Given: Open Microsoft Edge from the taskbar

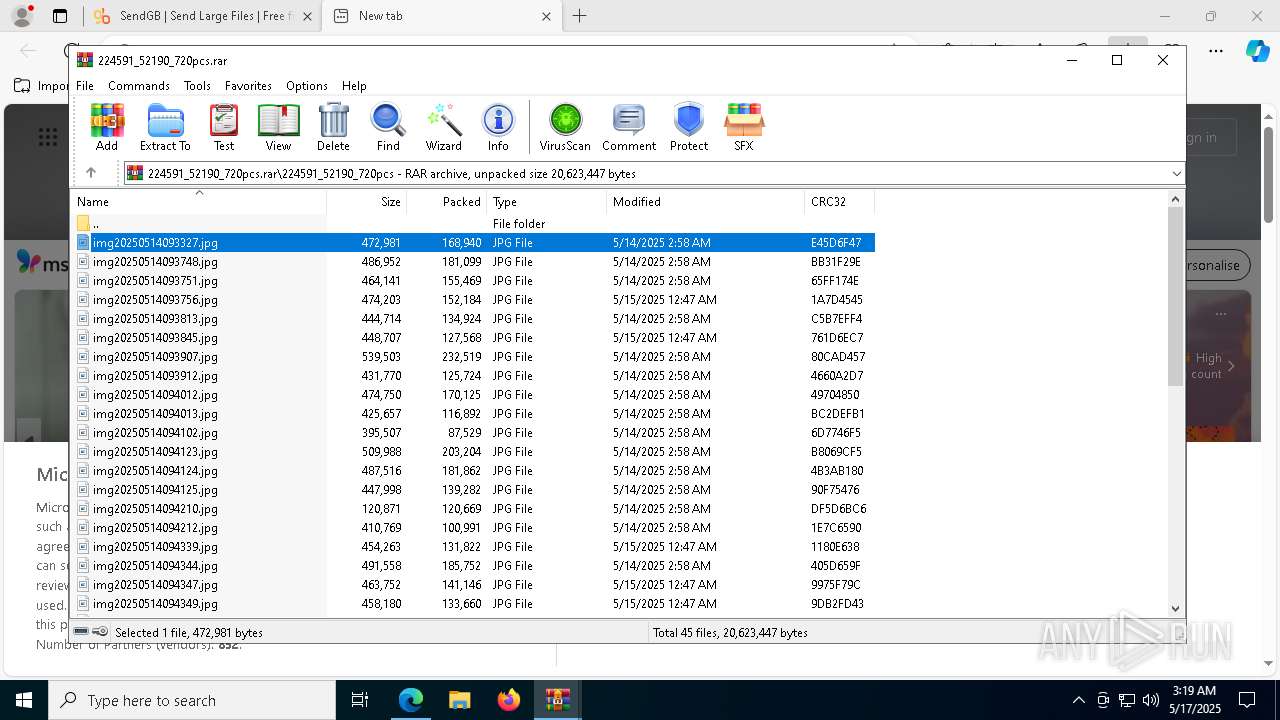Looking at the screenshot, I should click(x=411, y=700).
